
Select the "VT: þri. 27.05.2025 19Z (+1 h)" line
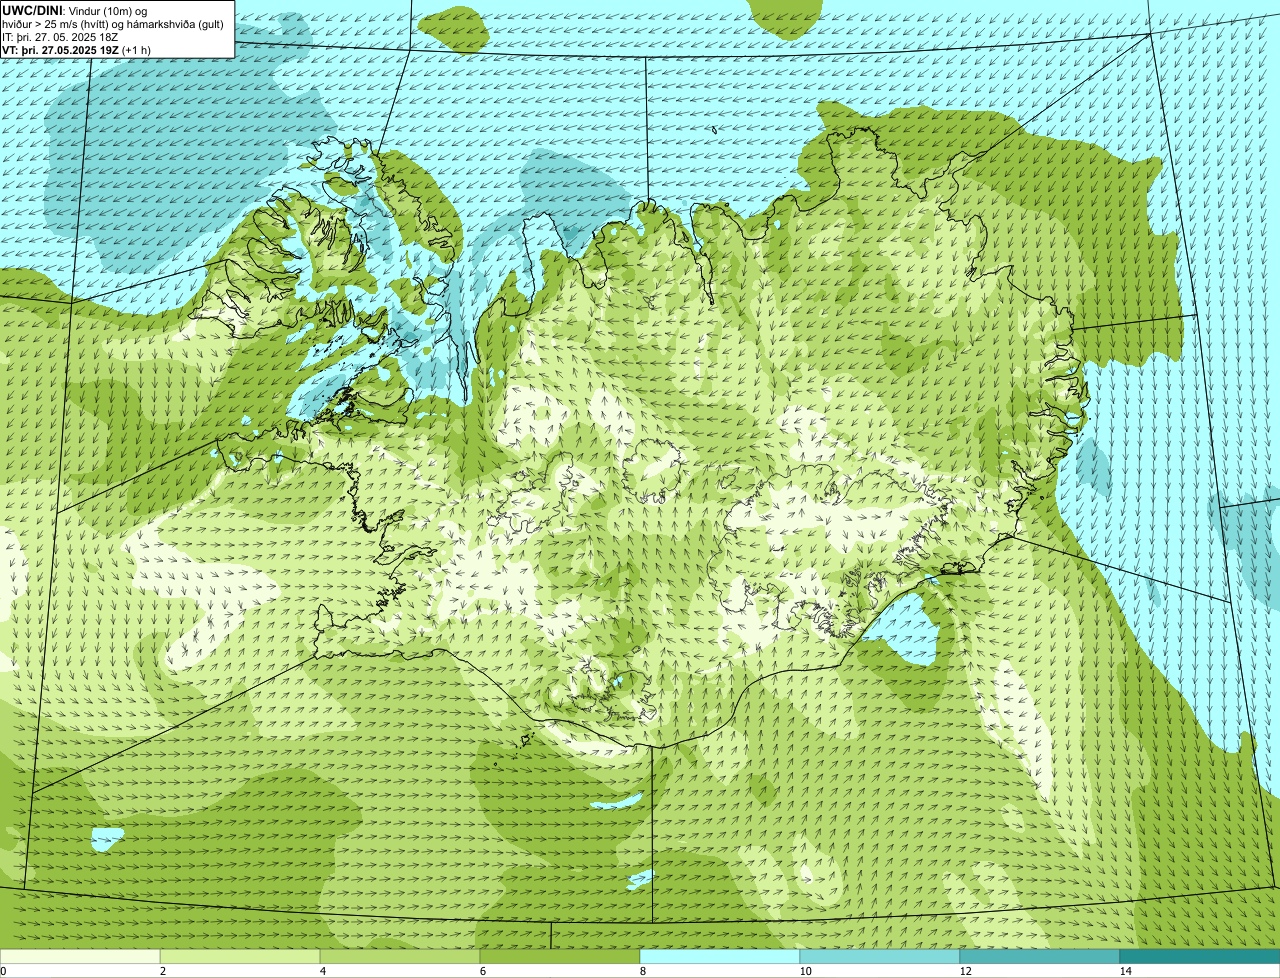(77, 50)
